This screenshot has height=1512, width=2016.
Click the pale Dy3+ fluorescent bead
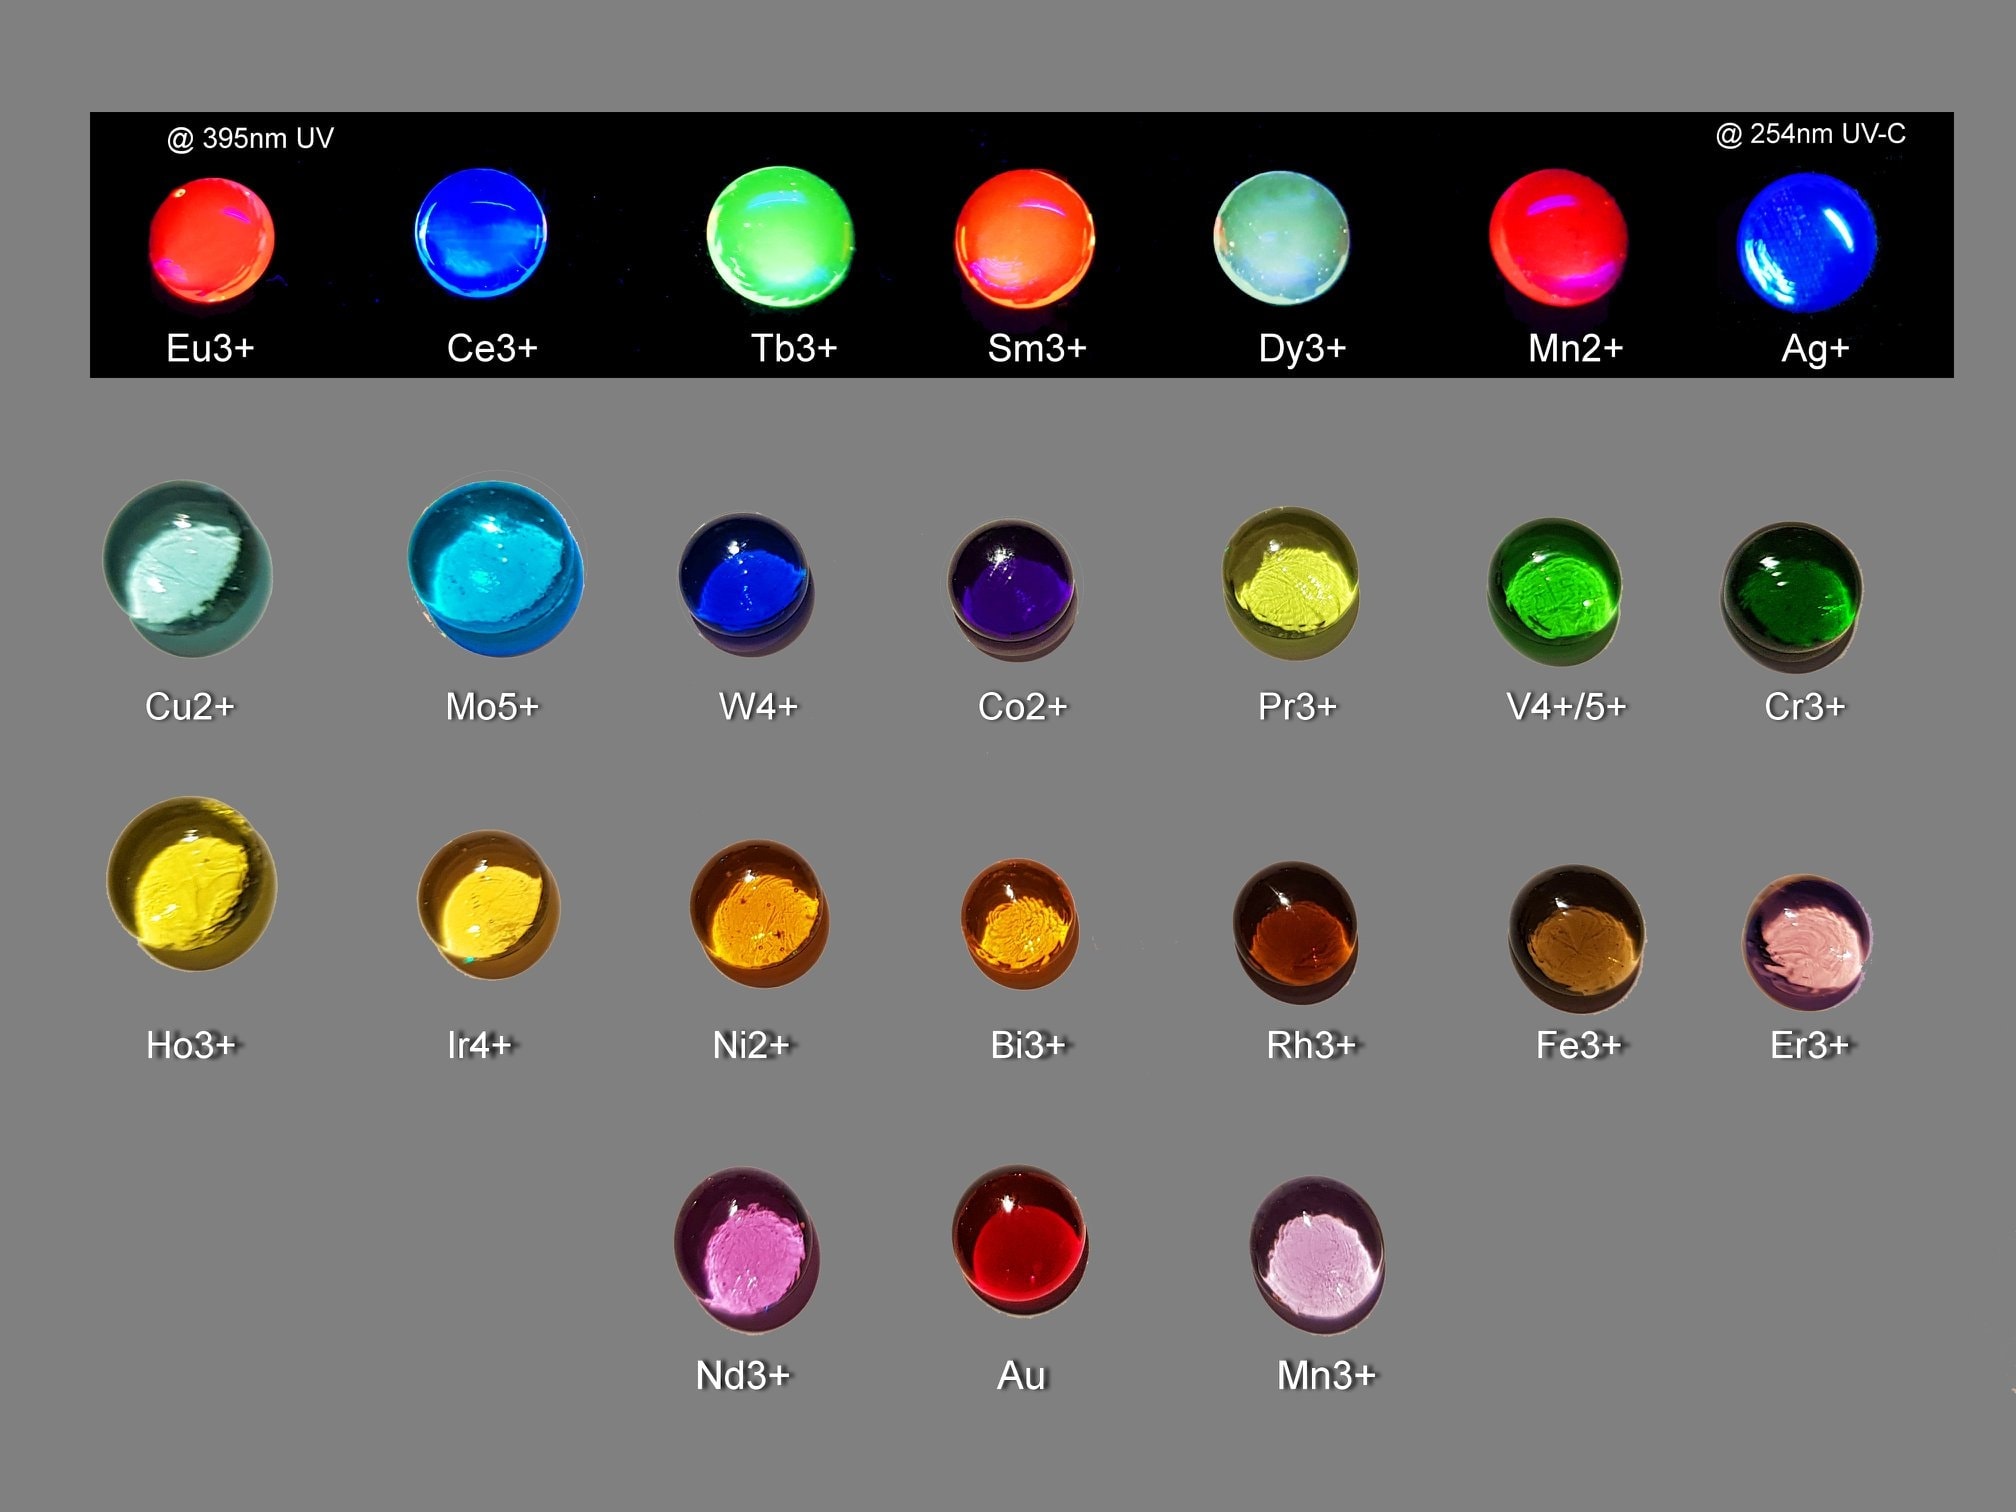click(x=1281, y=238)
